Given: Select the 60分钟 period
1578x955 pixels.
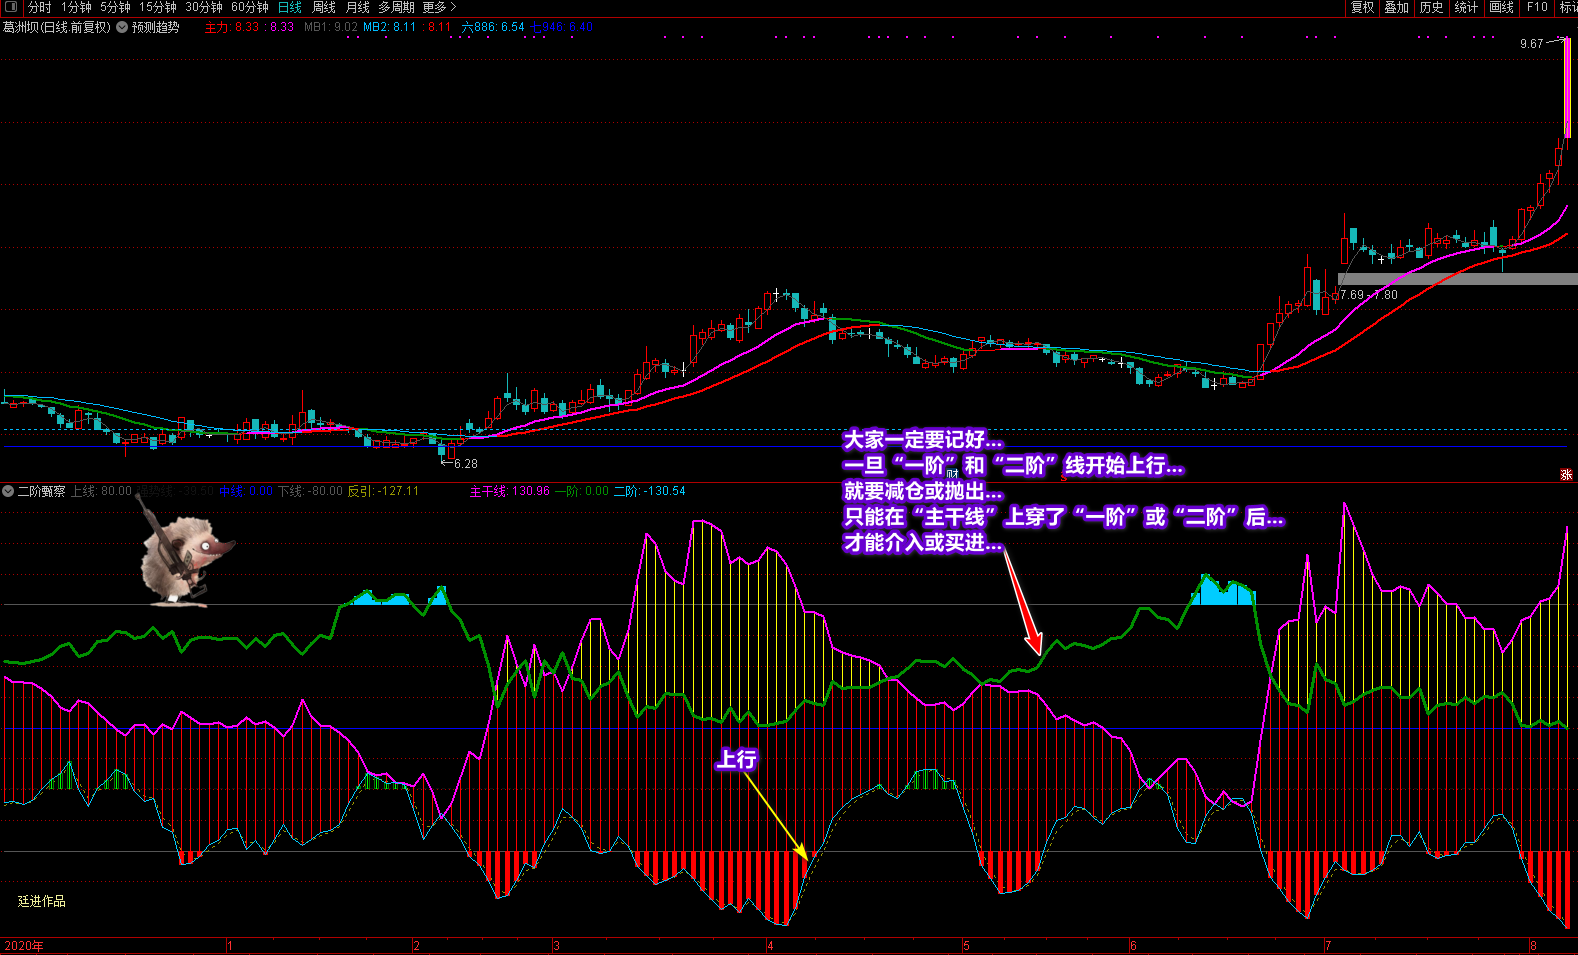Looking at the screenshot, I should pos(250,7).
